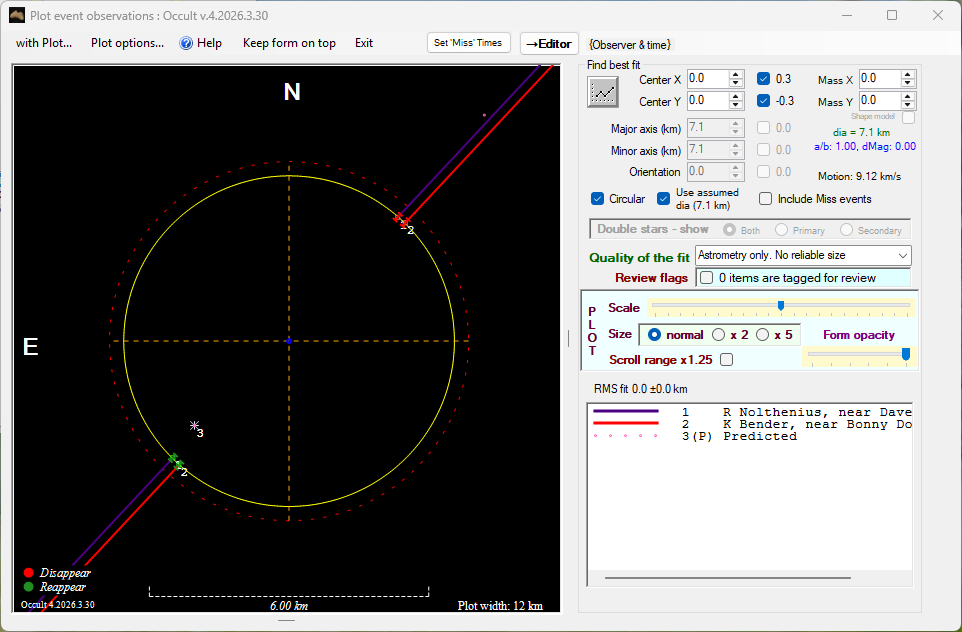The height and width of the screenshot is (632, 962).
Task: Click the RMS fit 0.0 ±0.0 km text
Action: coord(641,389)
